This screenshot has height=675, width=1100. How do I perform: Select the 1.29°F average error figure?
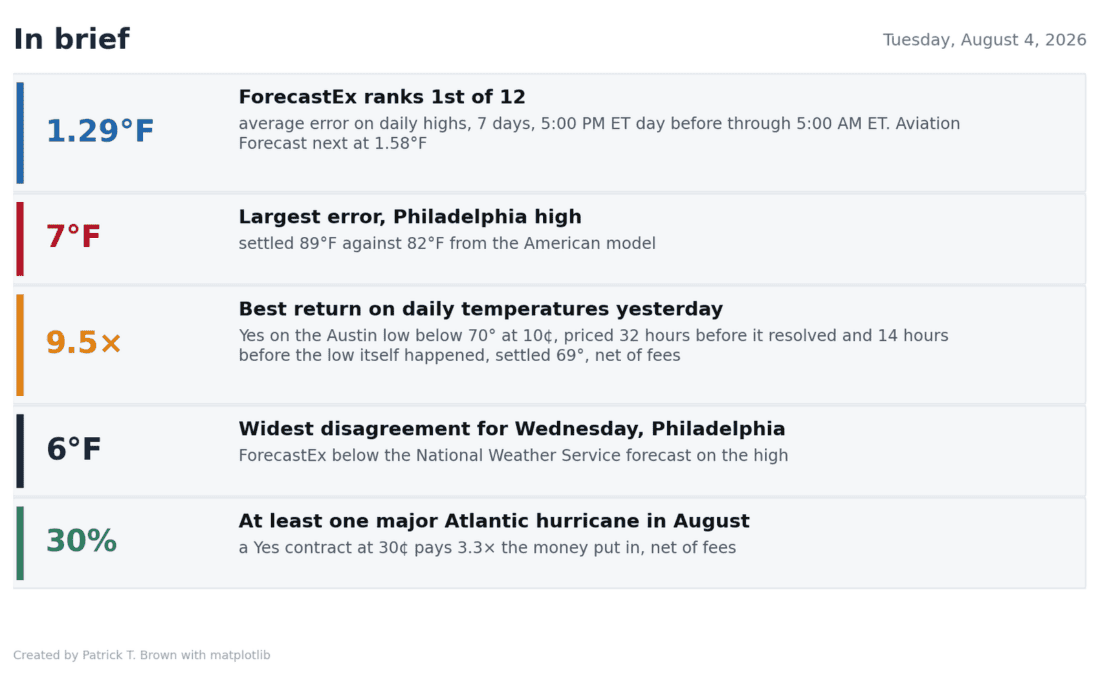[x=100, y=131]
